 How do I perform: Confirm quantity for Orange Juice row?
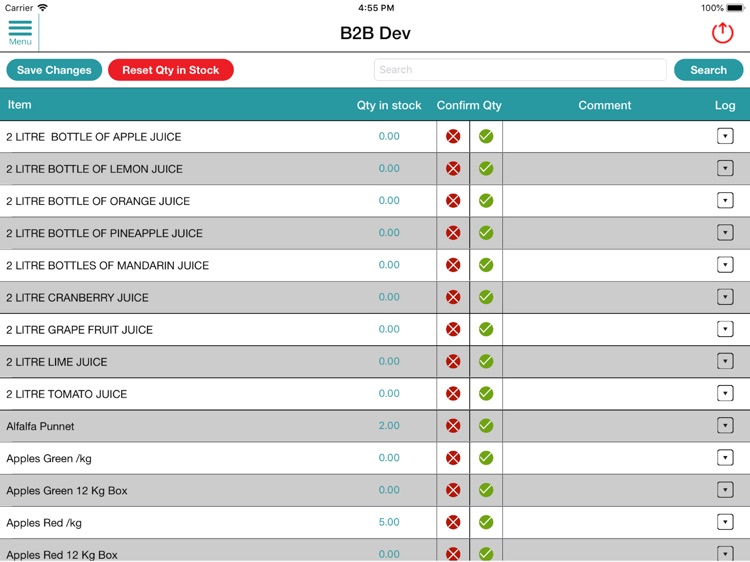pos(486,200)
